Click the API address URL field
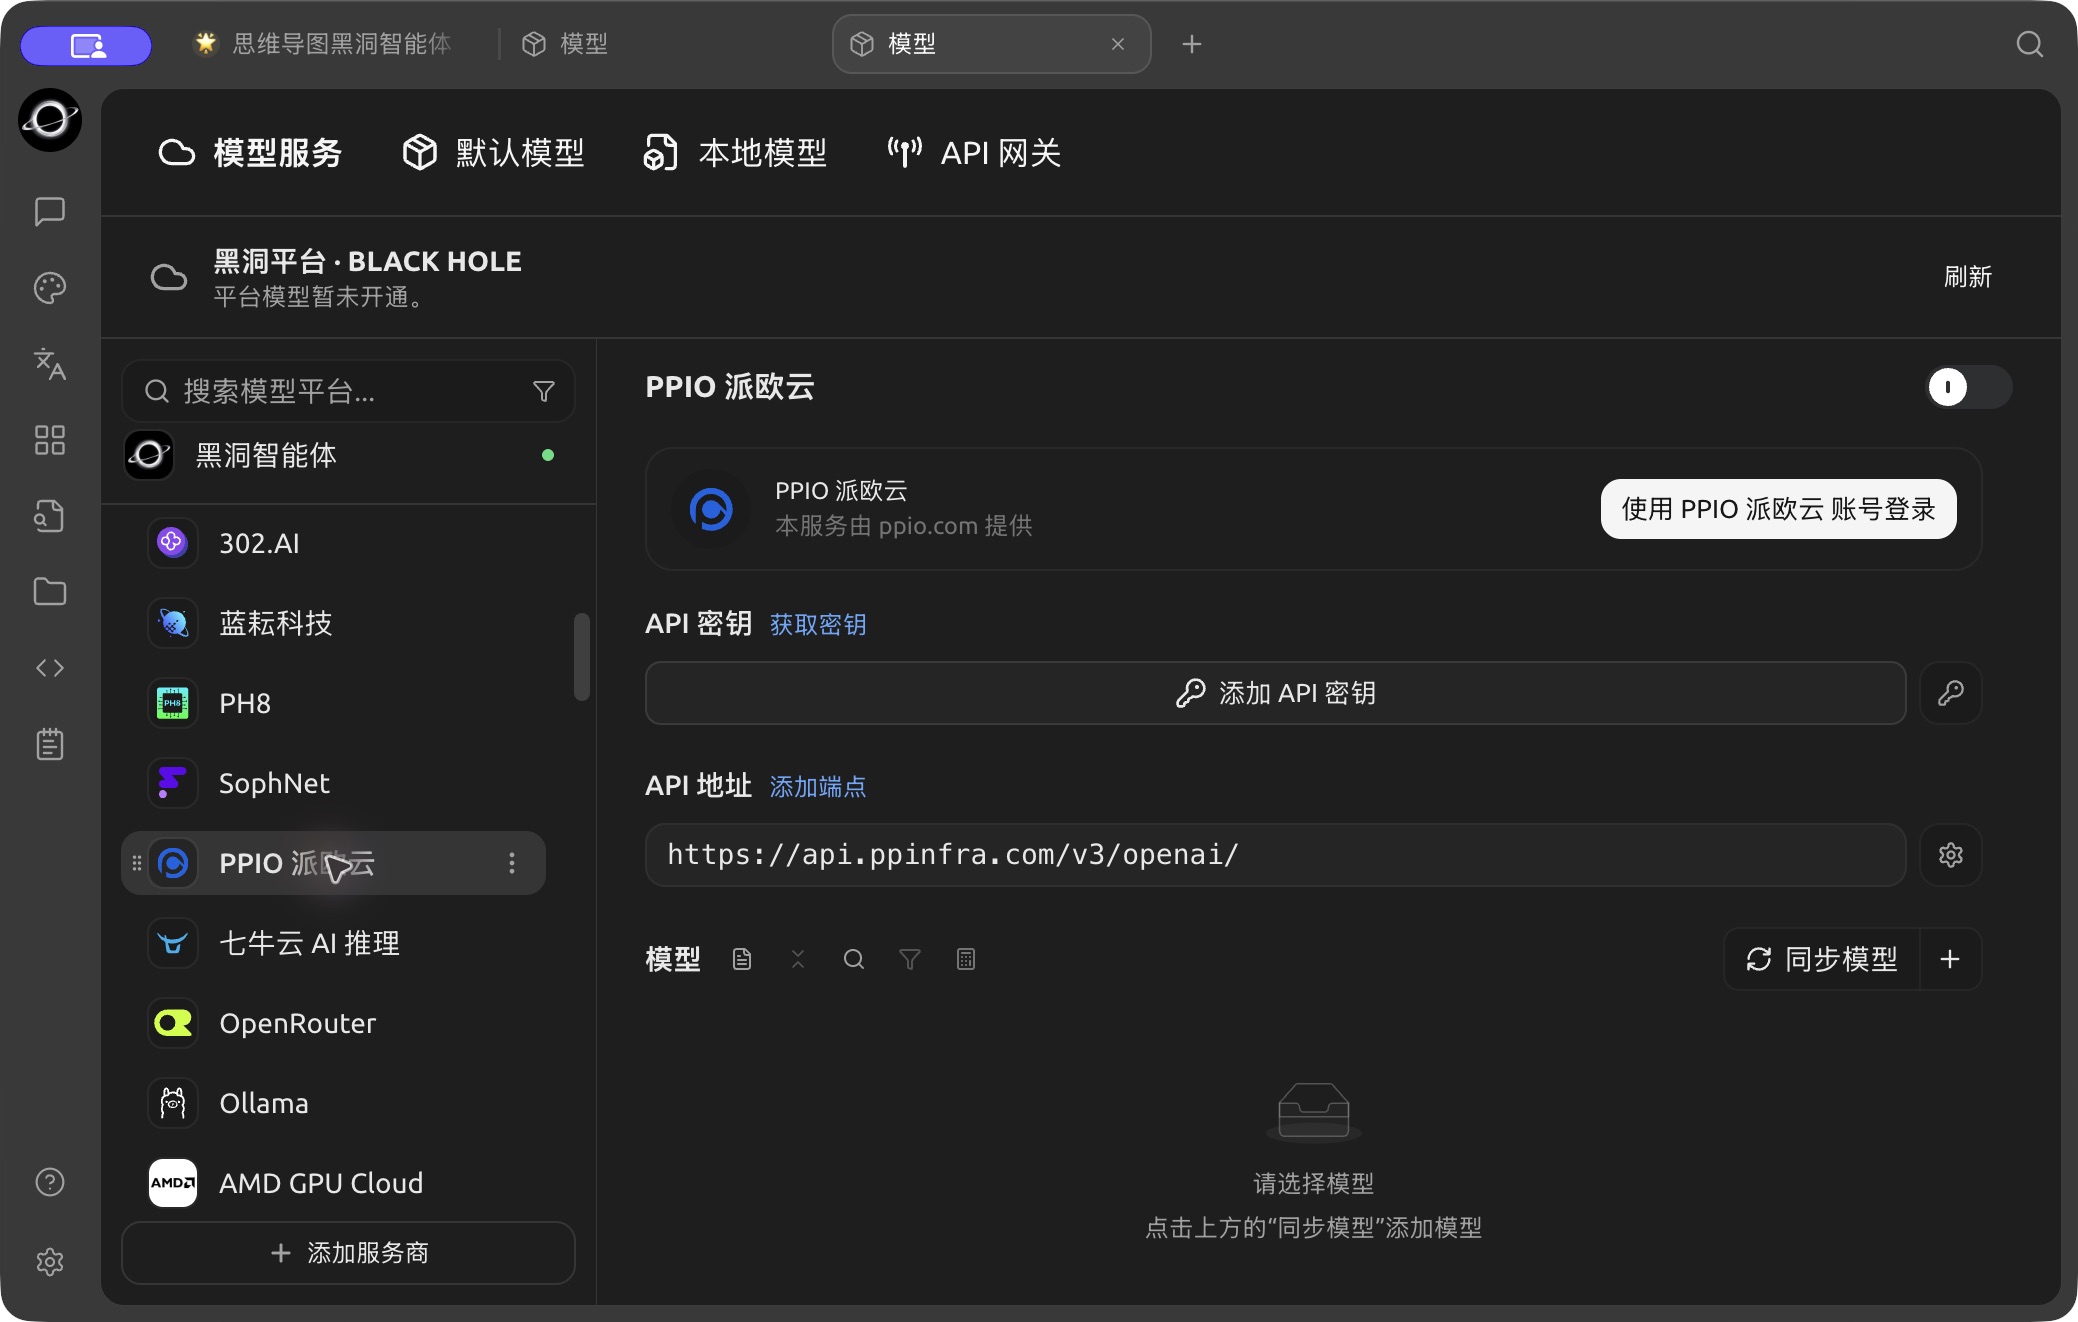Screen dimensions: 2078x1322 pyautogui.click(x=1276, y=855)
